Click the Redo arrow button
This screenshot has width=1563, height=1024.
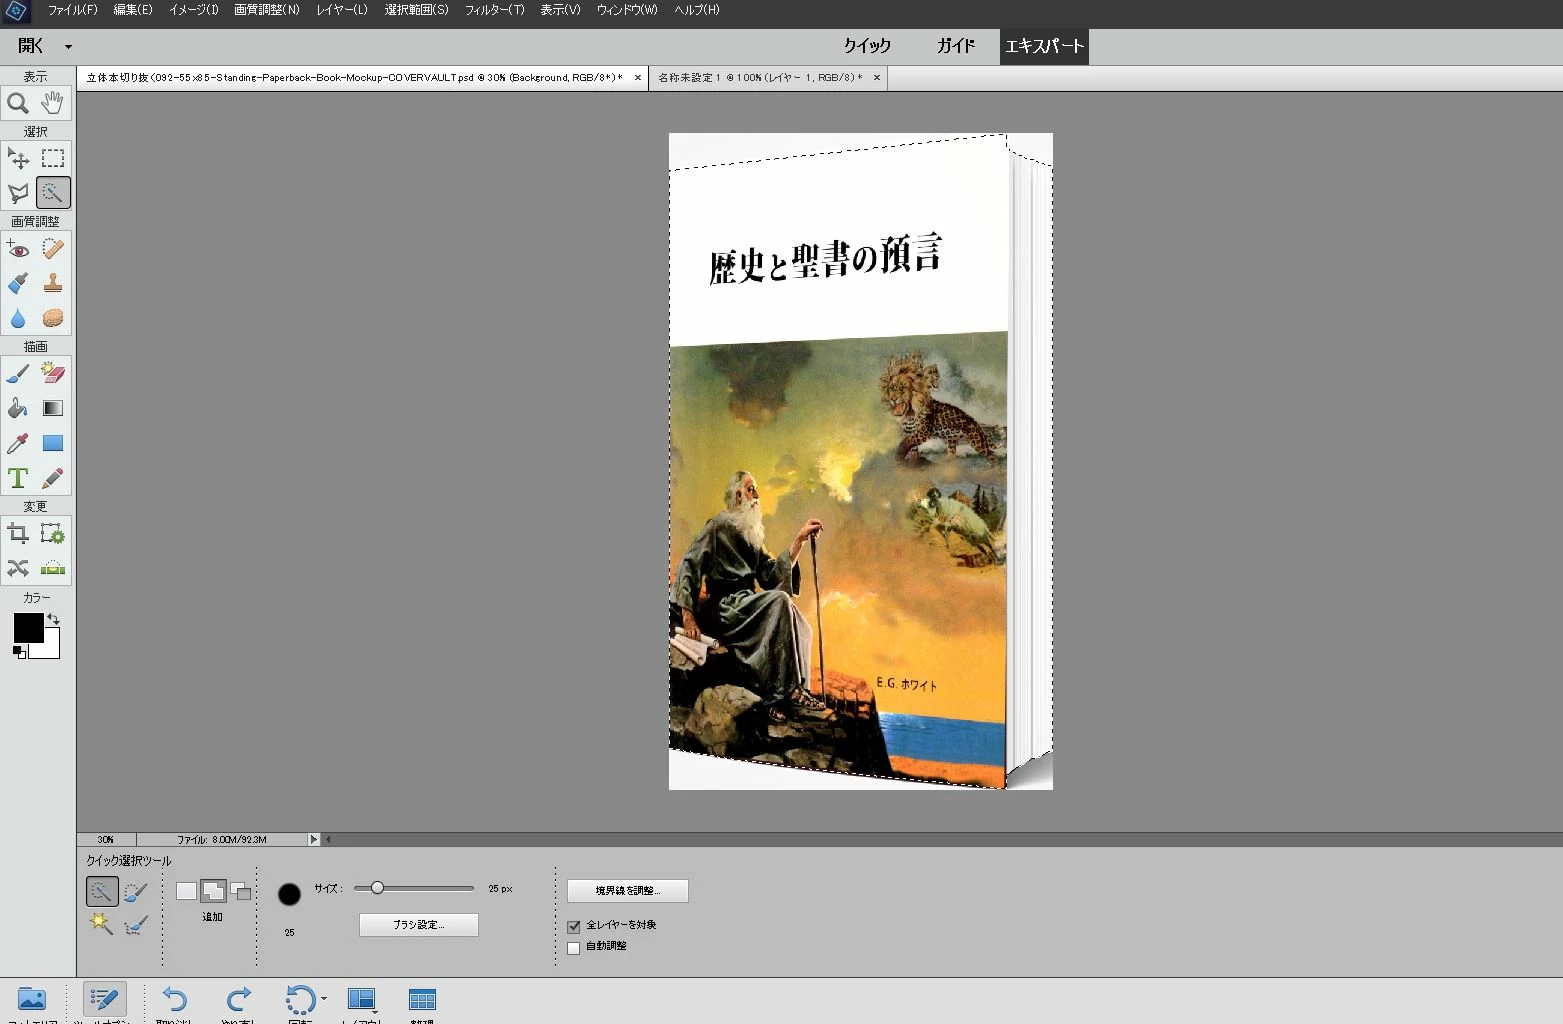pos(239,999)
